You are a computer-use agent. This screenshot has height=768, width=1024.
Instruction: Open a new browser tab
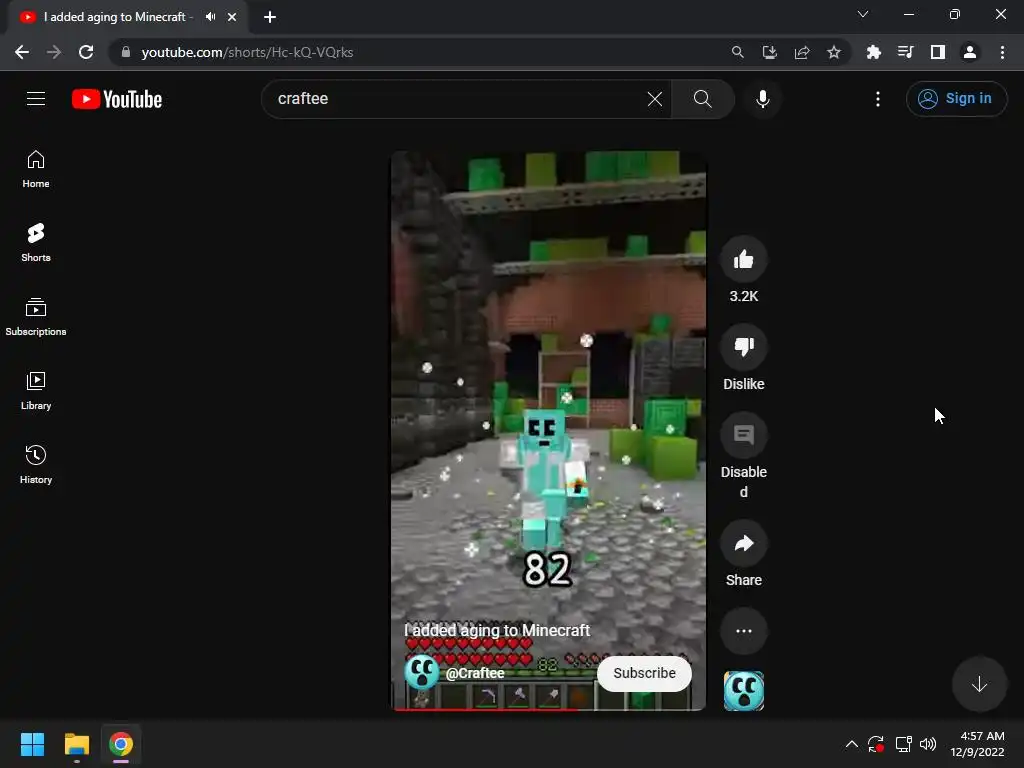270,17
